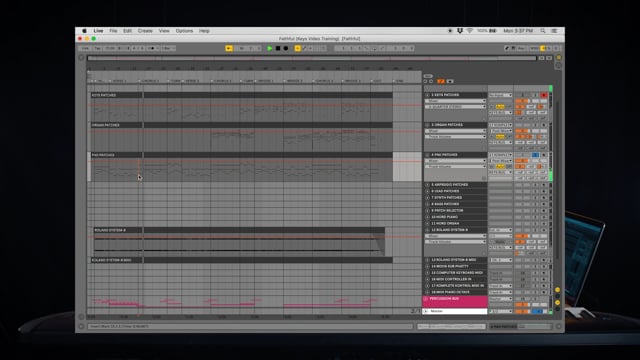Toggle the yellow Auto monitor button on Organ Patches
Screen dimensions: 640x360
(x=500, y=137)
